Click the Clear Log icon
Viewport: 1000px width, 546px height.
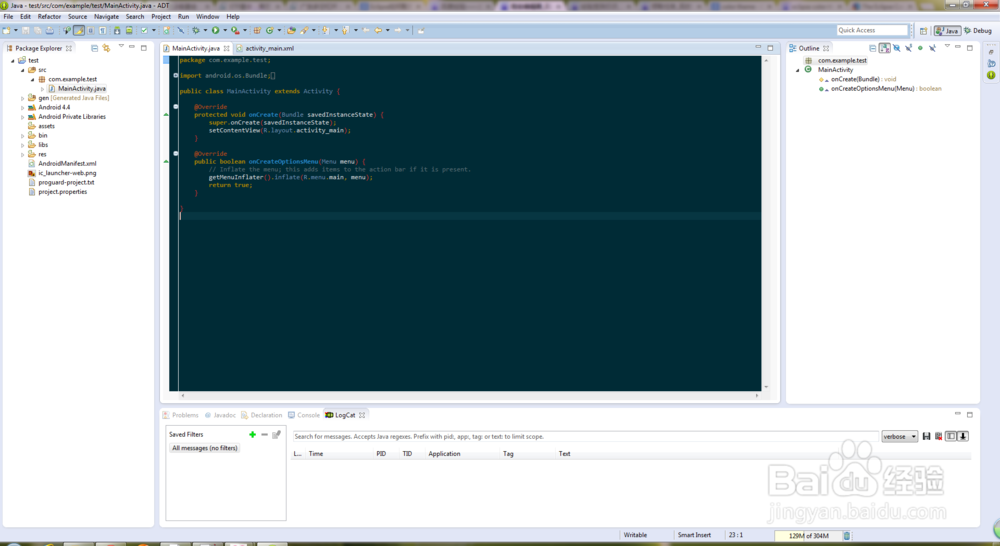coord(938,437)
